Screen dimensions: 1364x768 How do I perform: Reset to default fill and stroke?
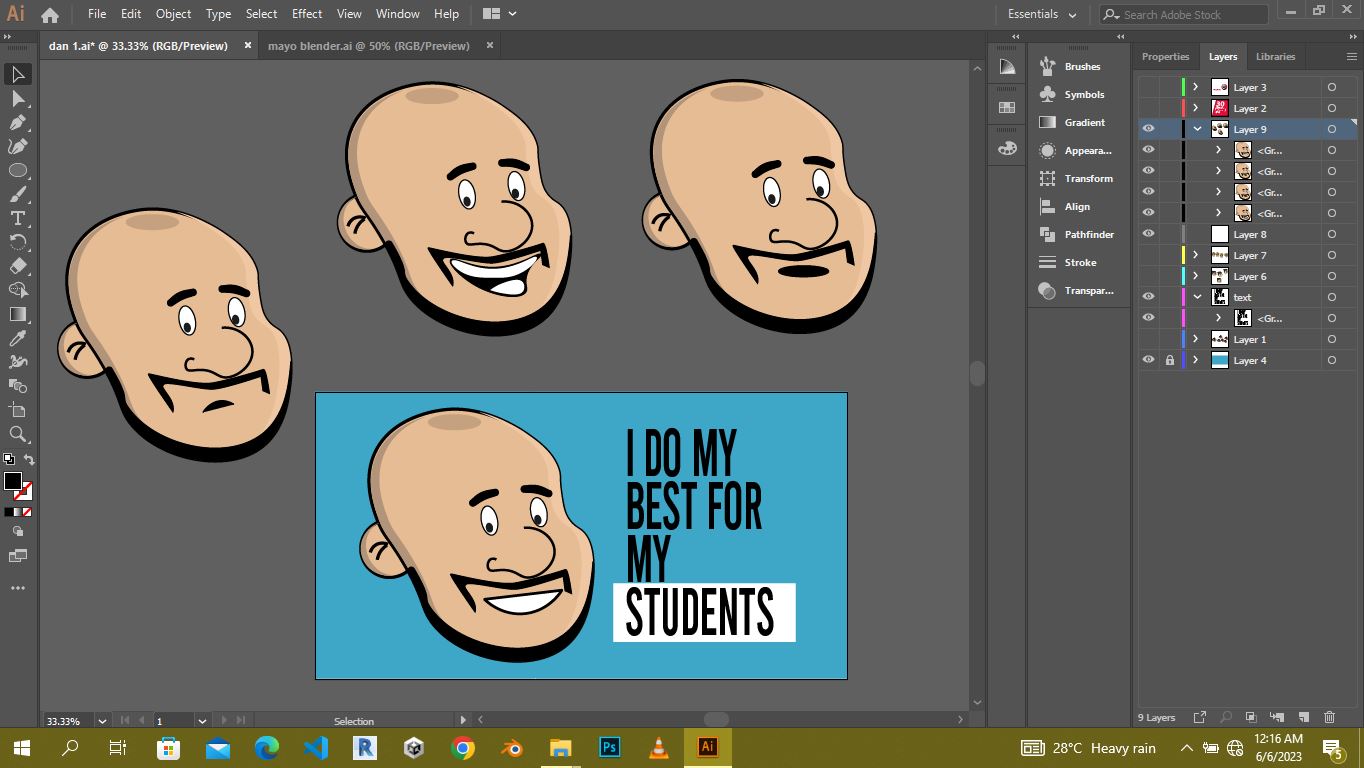[x=8, y=460]
